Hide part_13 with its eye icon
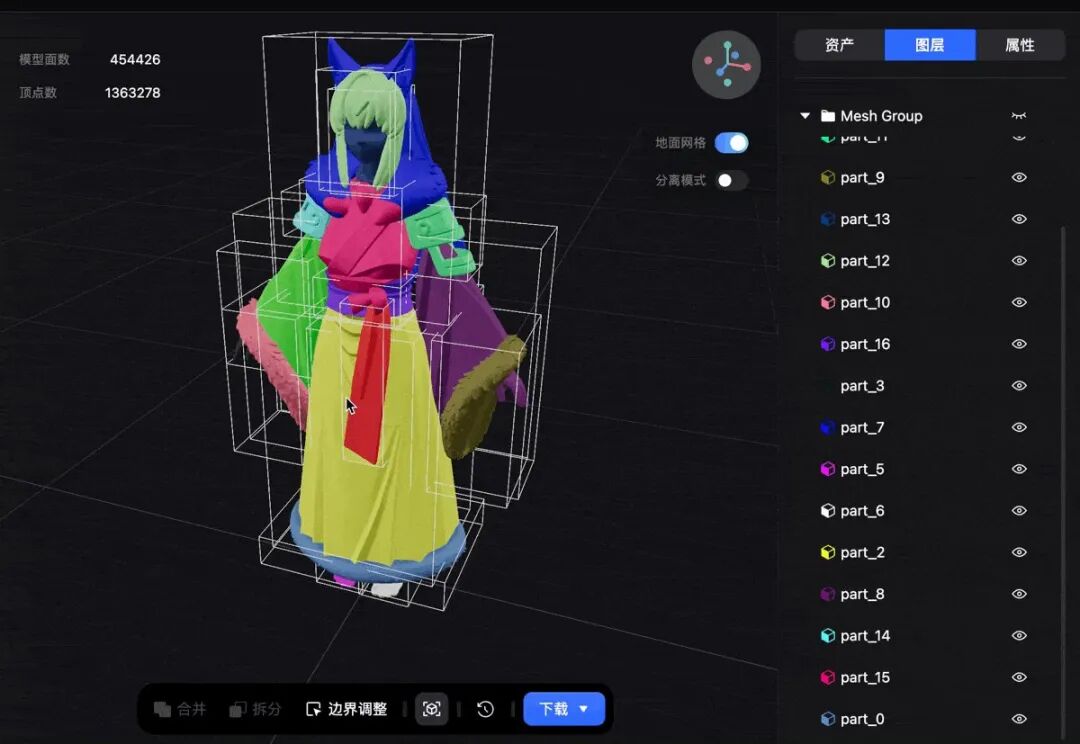The width and height of the screenshot is (1080, 744). pos(1019,219)
